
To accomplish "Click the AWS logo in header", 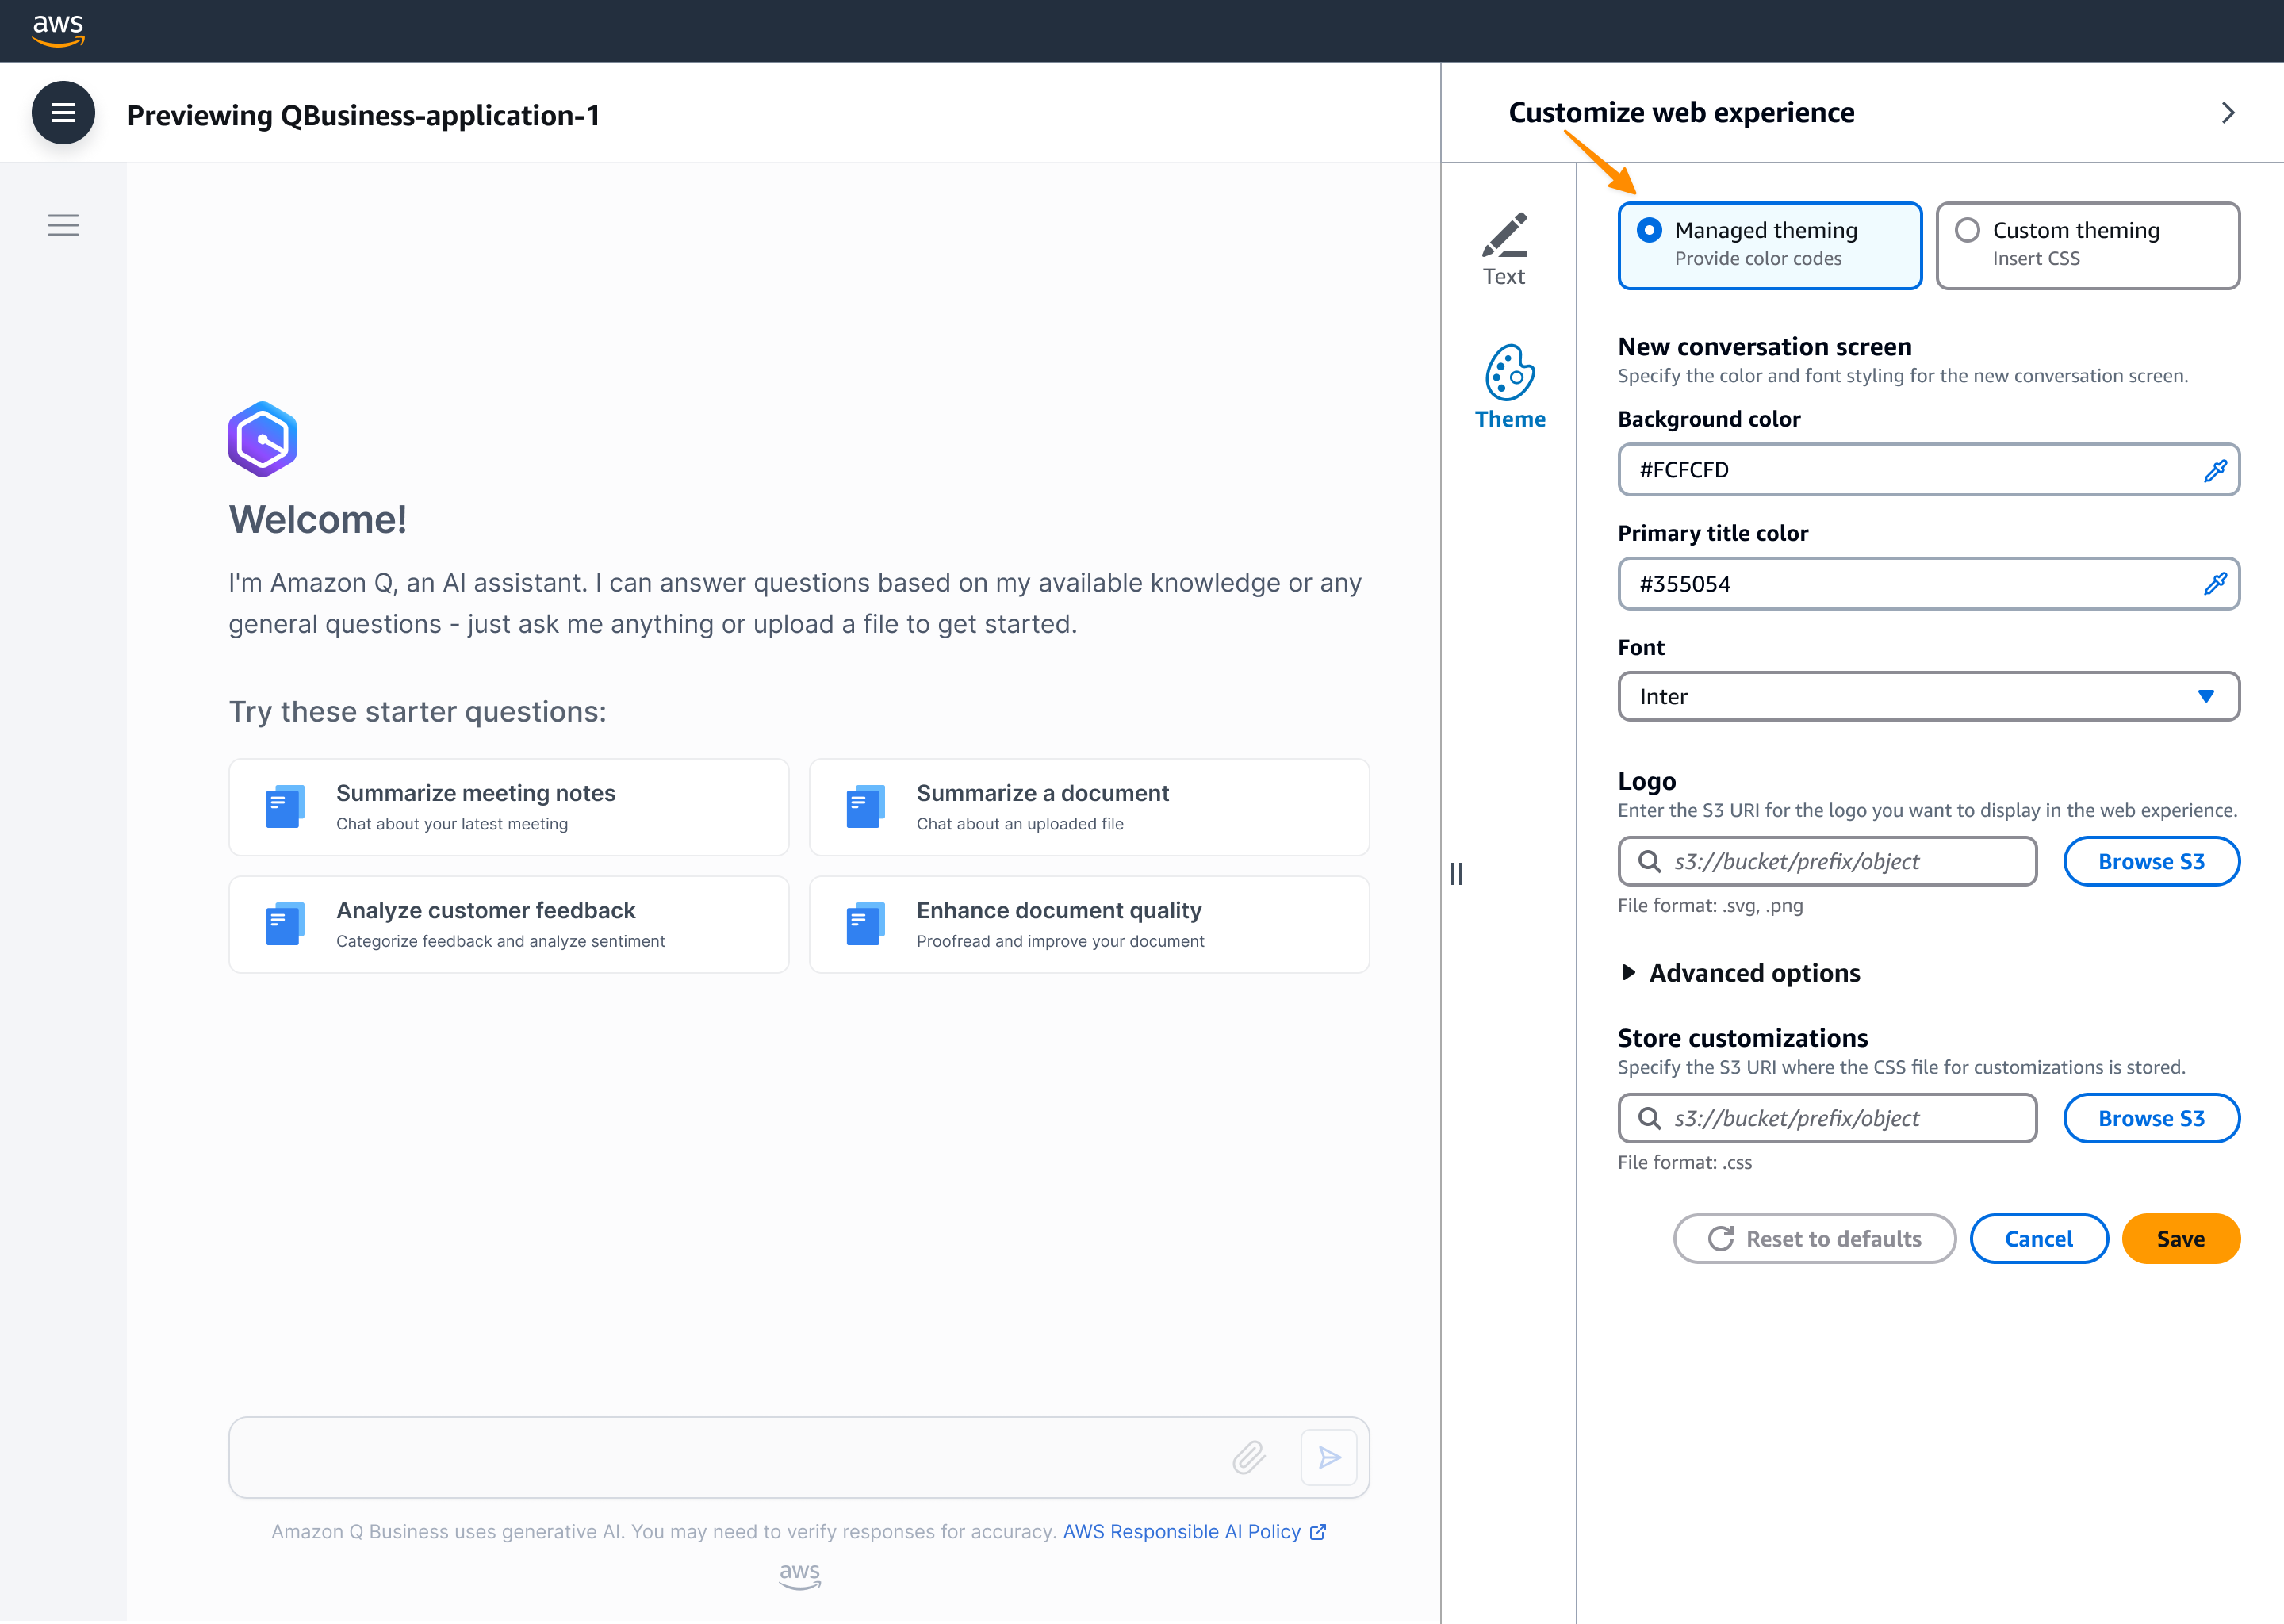I will [x=58, y=30].
